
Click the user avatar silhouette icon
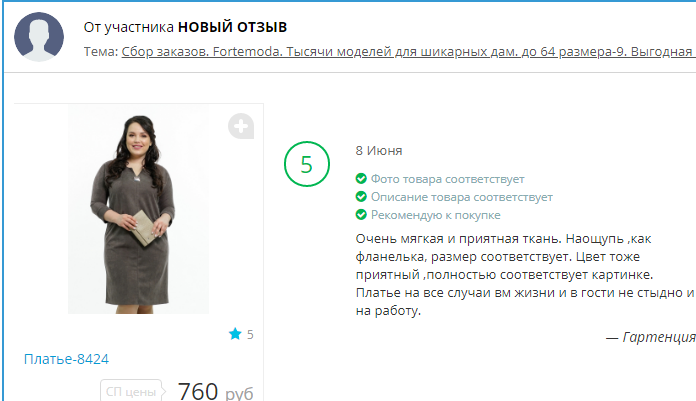pyautogui.click(x=39, y=37)
